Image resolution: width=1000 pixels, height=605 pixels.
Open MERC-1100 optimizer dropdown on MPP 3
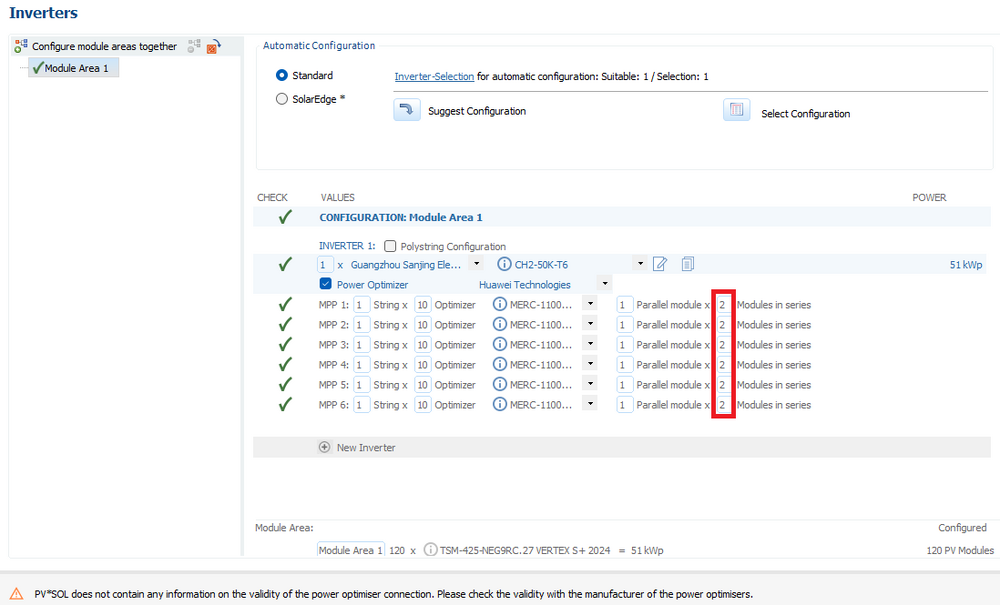[591, 344]
